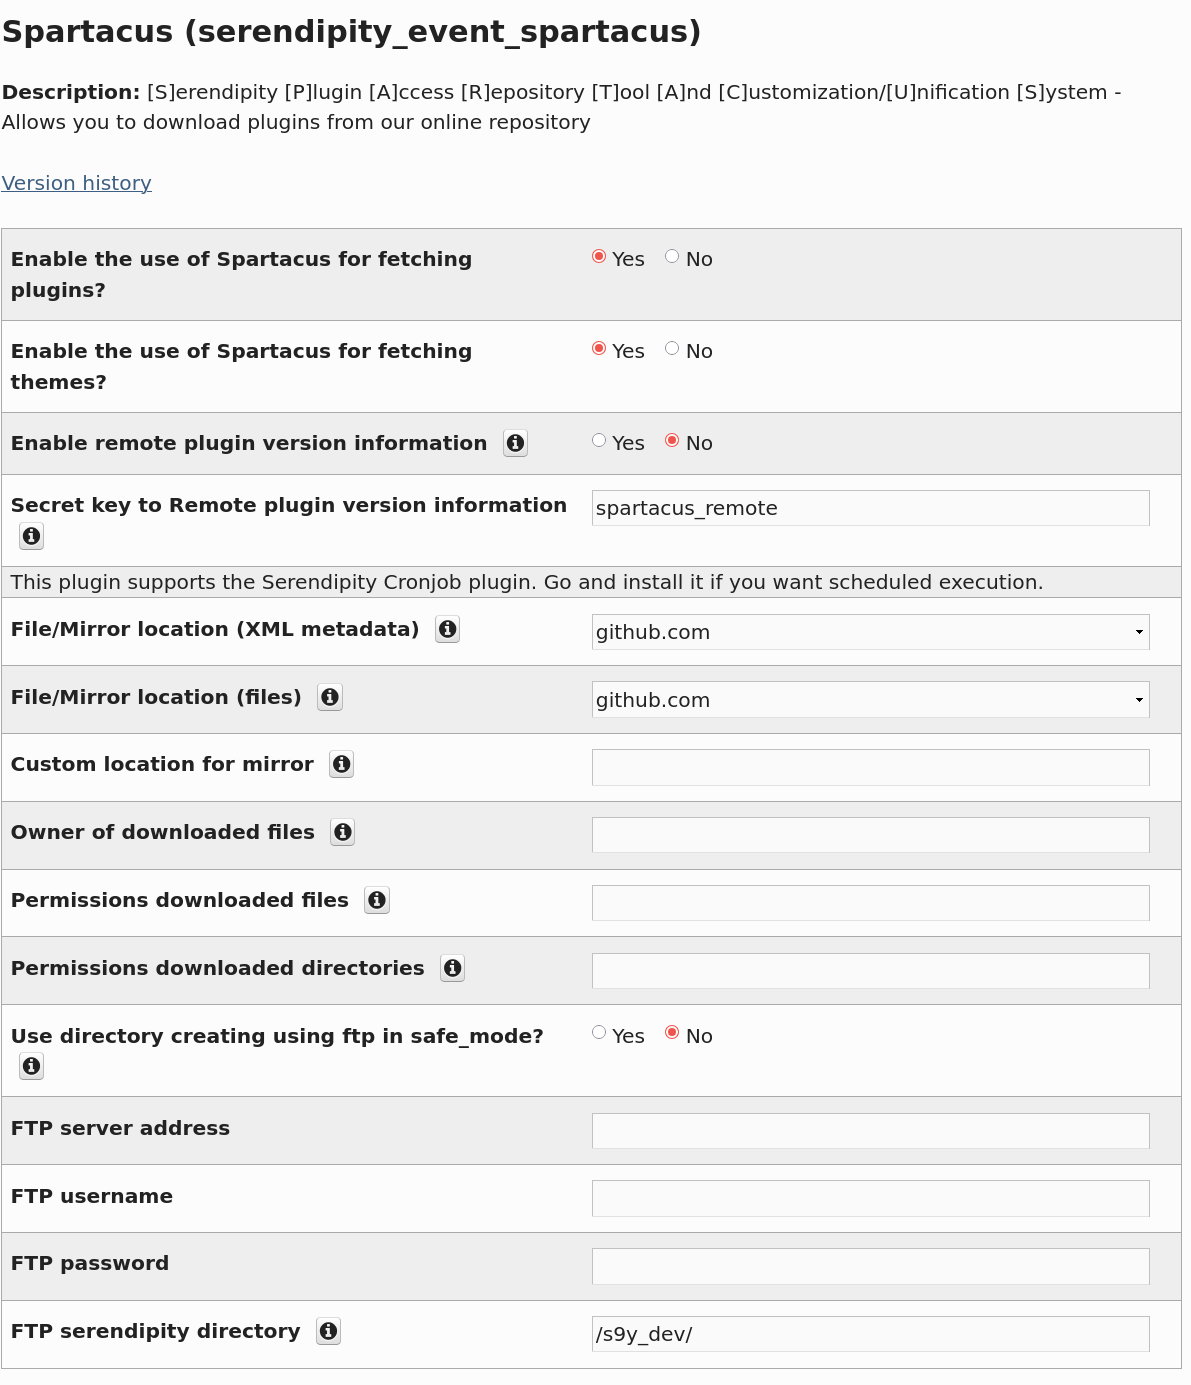
Task: Open info tooltip for remote plugin version information
Action: coord(515,443)
